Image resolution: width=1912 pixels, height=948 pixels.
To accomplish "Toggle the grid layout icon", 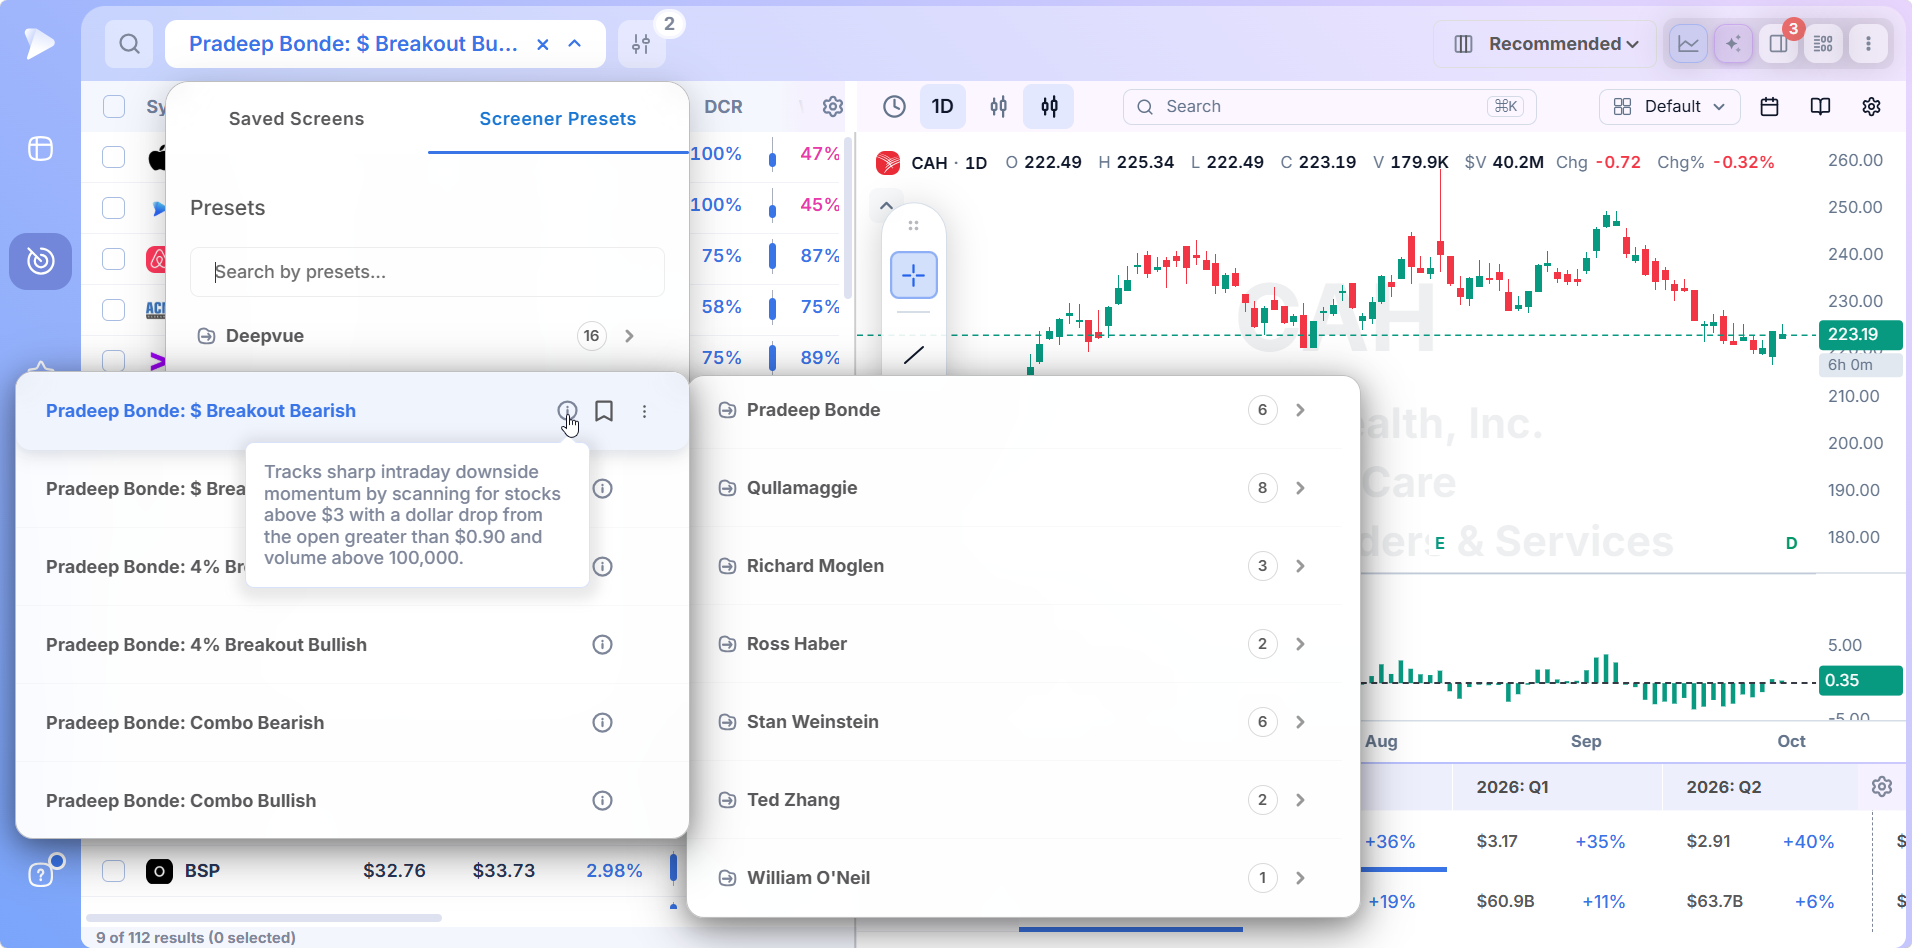I will pos(1824,44).
